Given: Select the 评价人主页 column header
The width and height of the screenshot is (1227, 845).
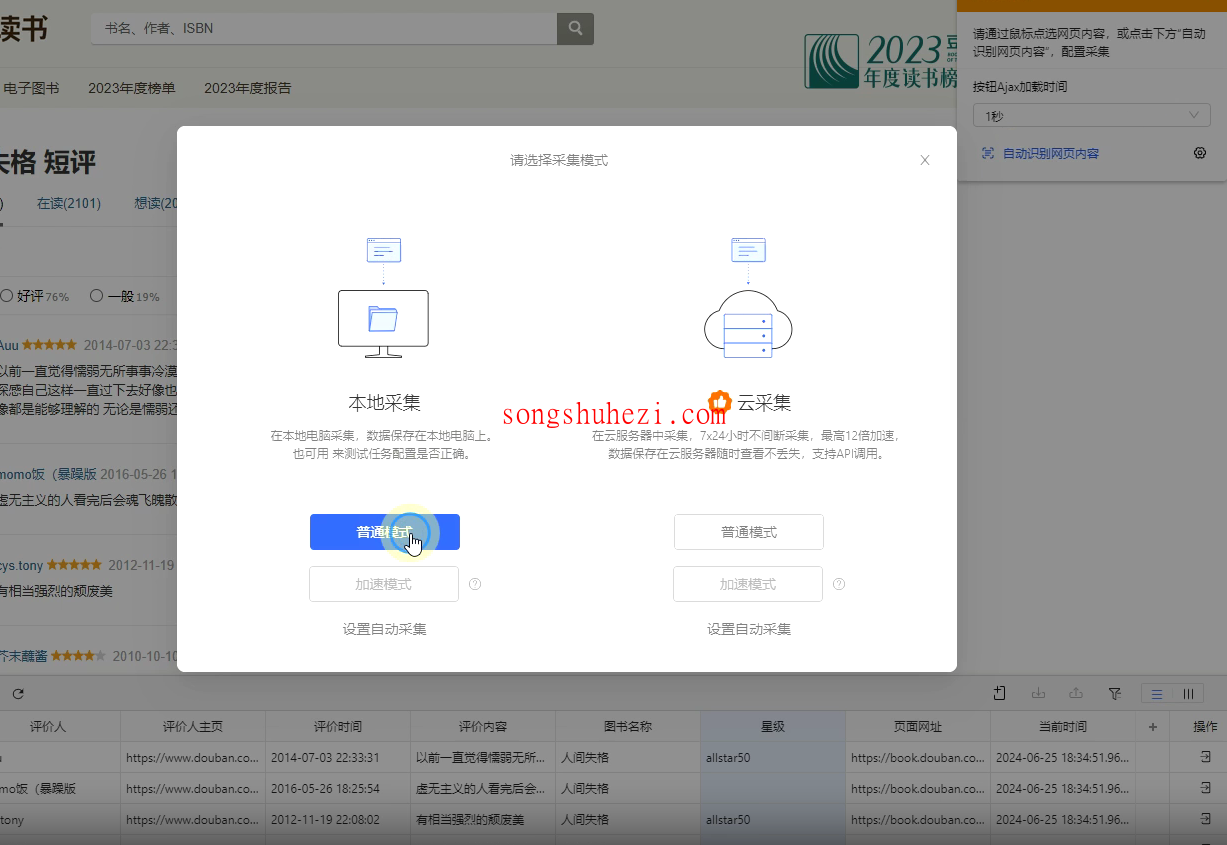Looking at the screenshot, I should [x=193, y=727].
